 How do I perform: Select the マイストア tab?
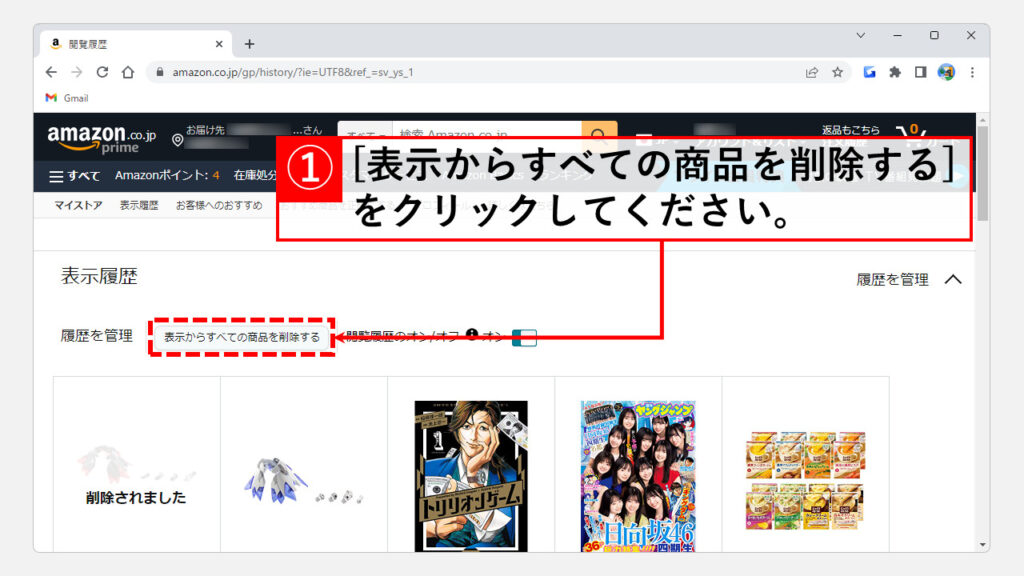click(78, 206)
